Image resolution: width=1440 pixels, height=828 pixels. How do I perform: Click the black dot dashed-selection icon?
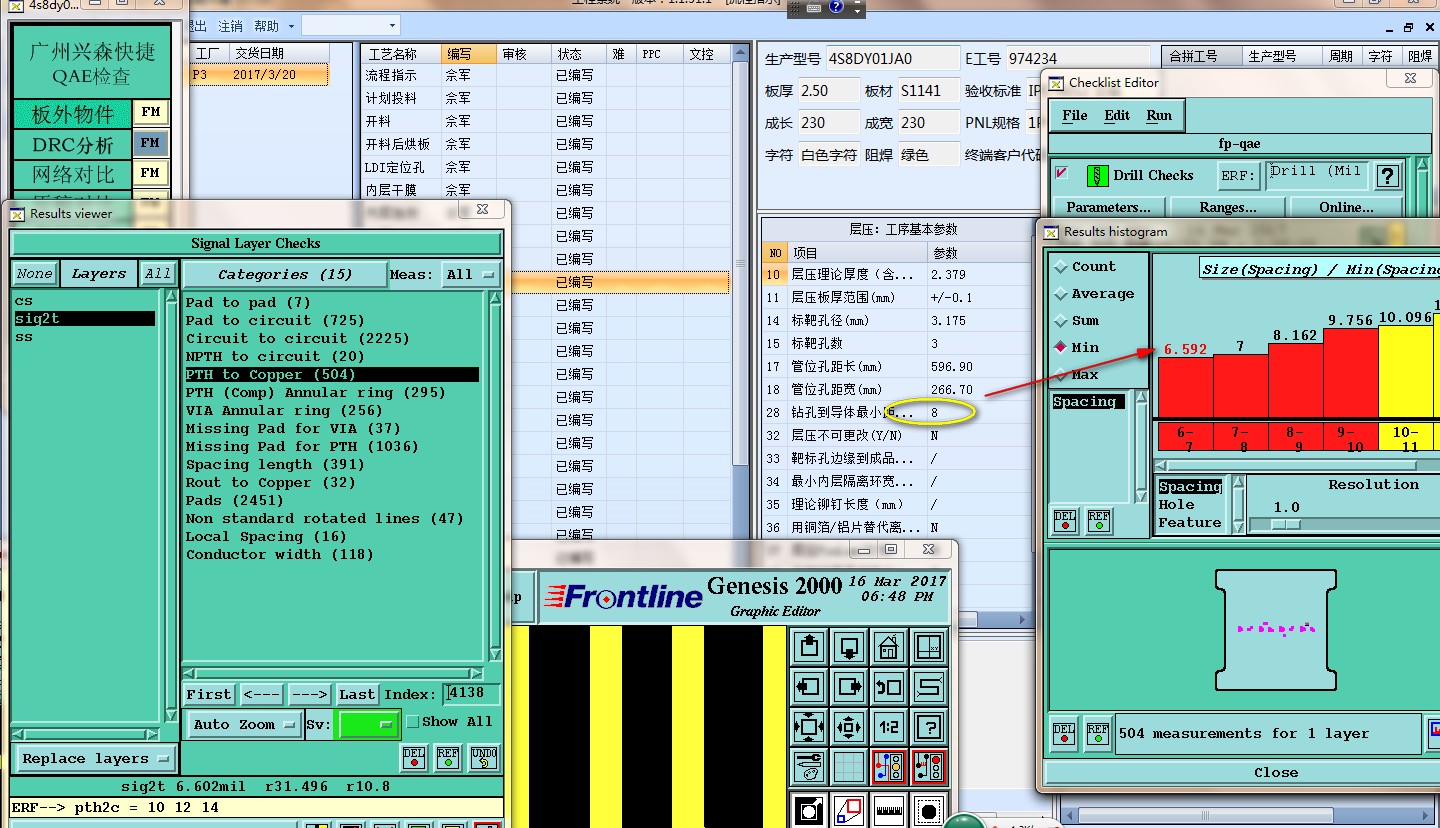point(930,811)
